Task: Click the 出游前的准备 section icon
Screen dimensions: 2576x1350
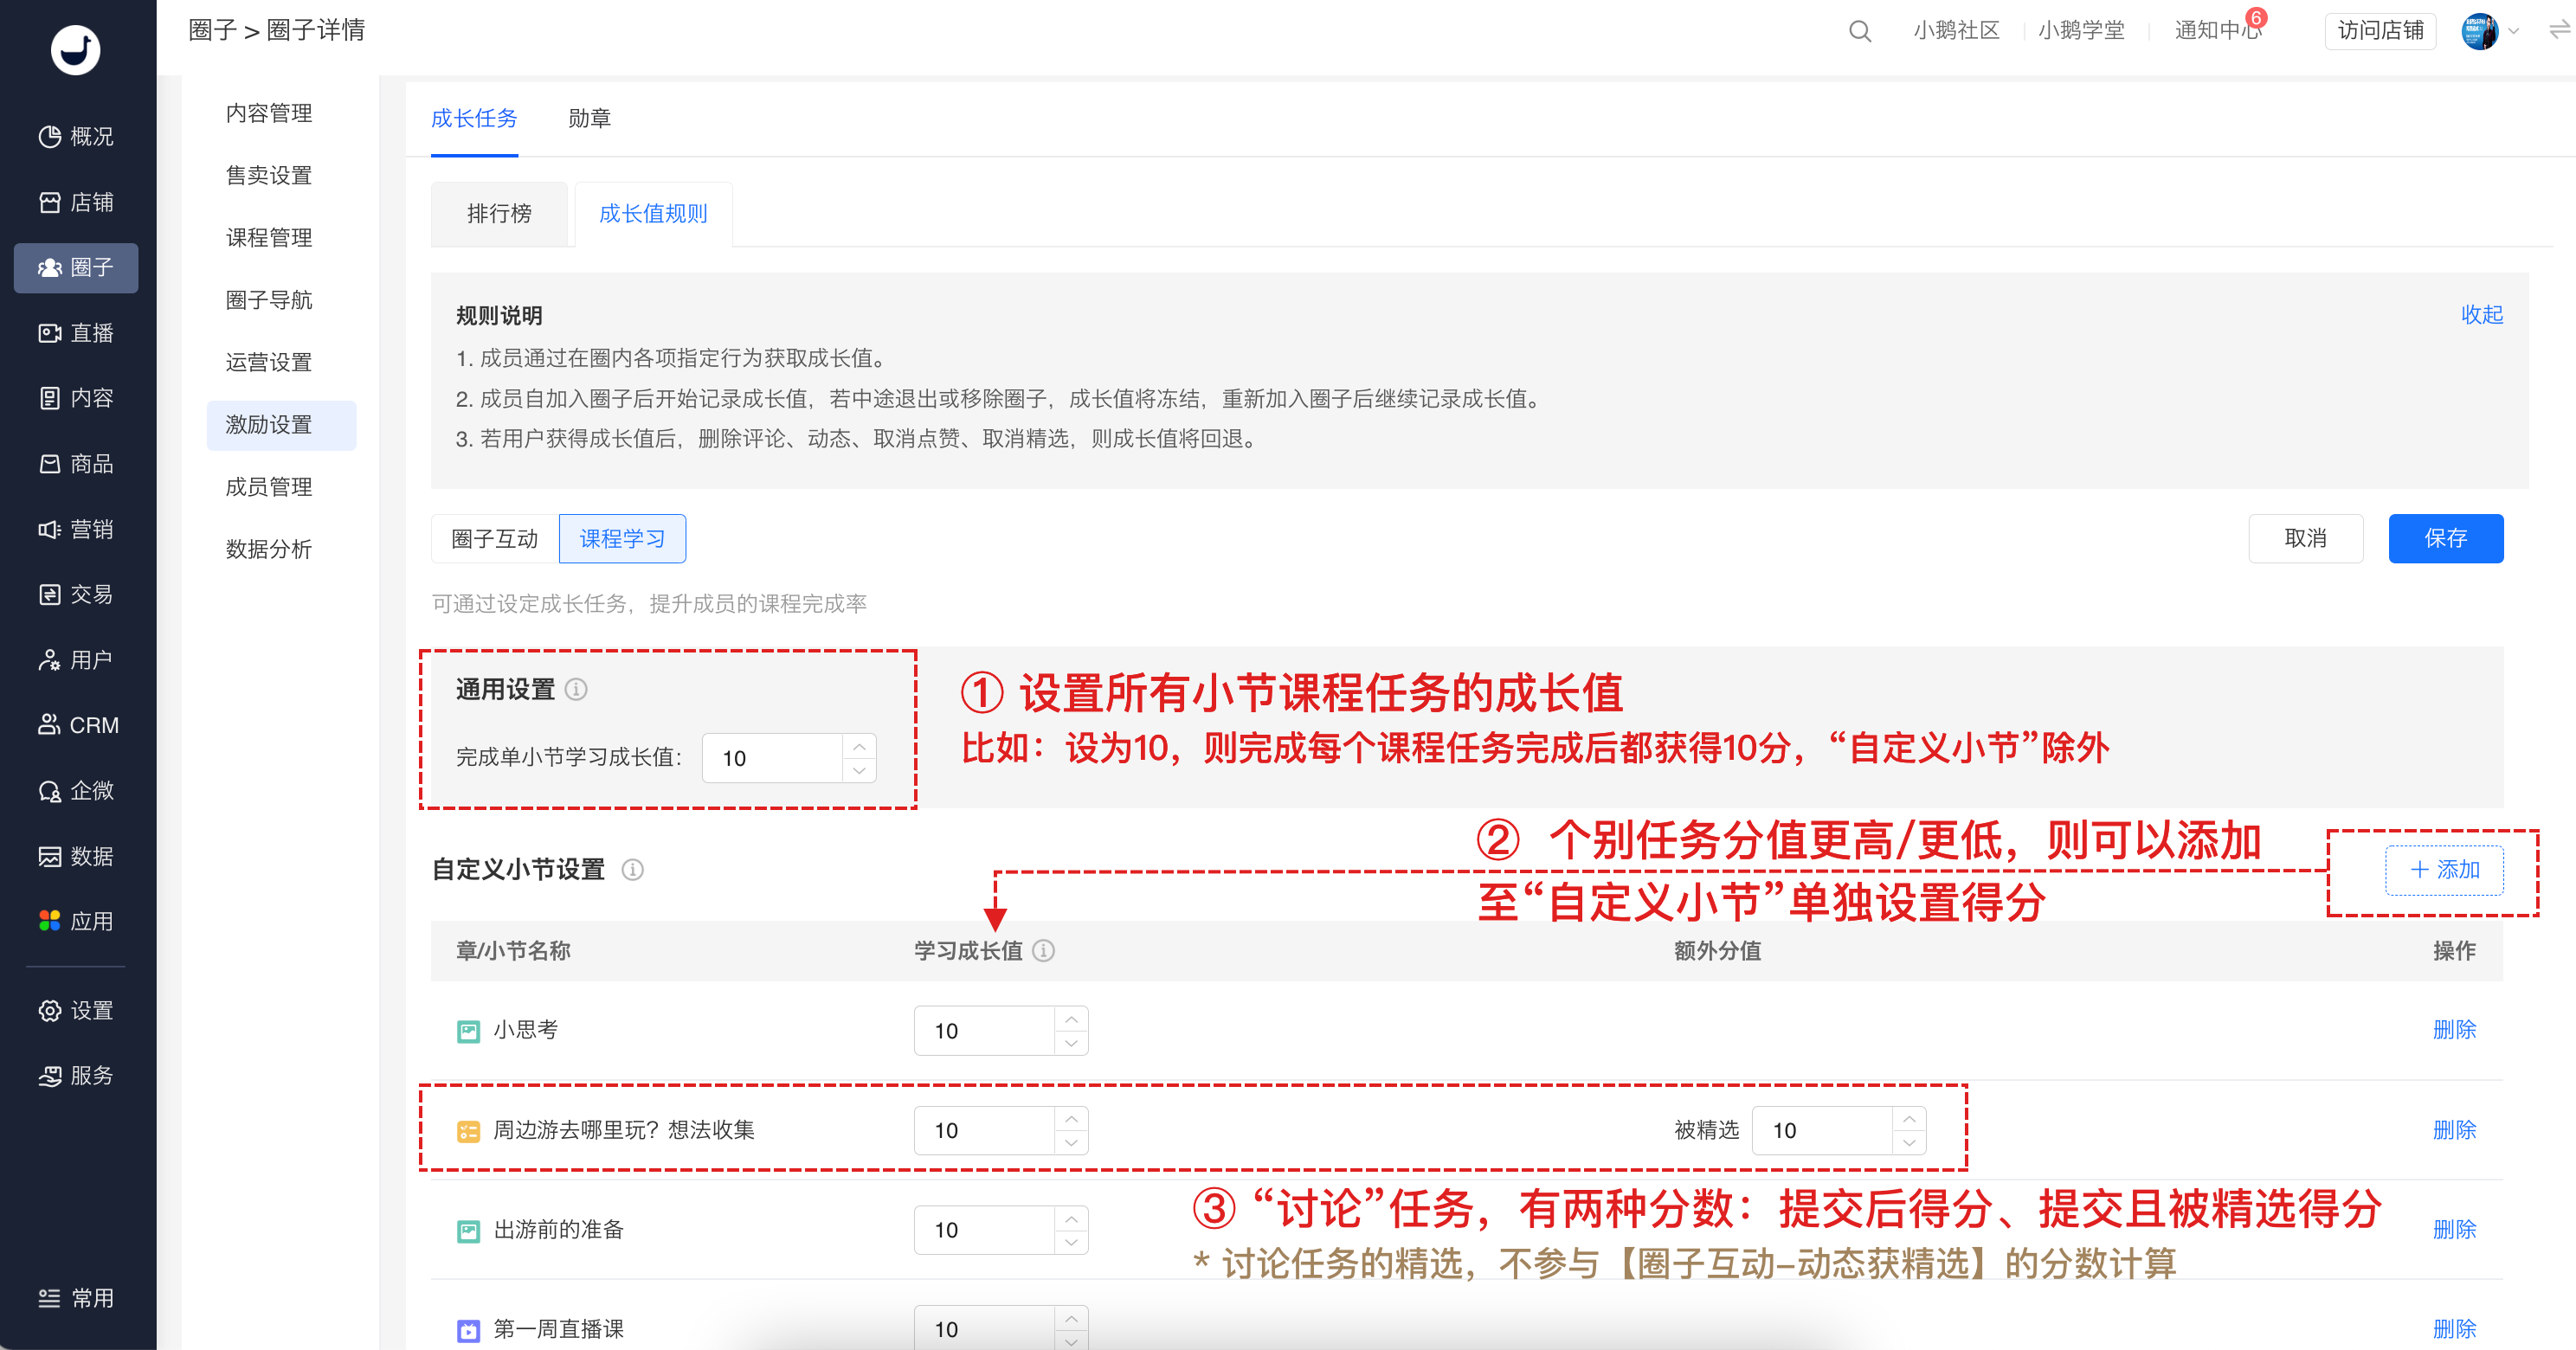Action: (x=468, y=1231)
